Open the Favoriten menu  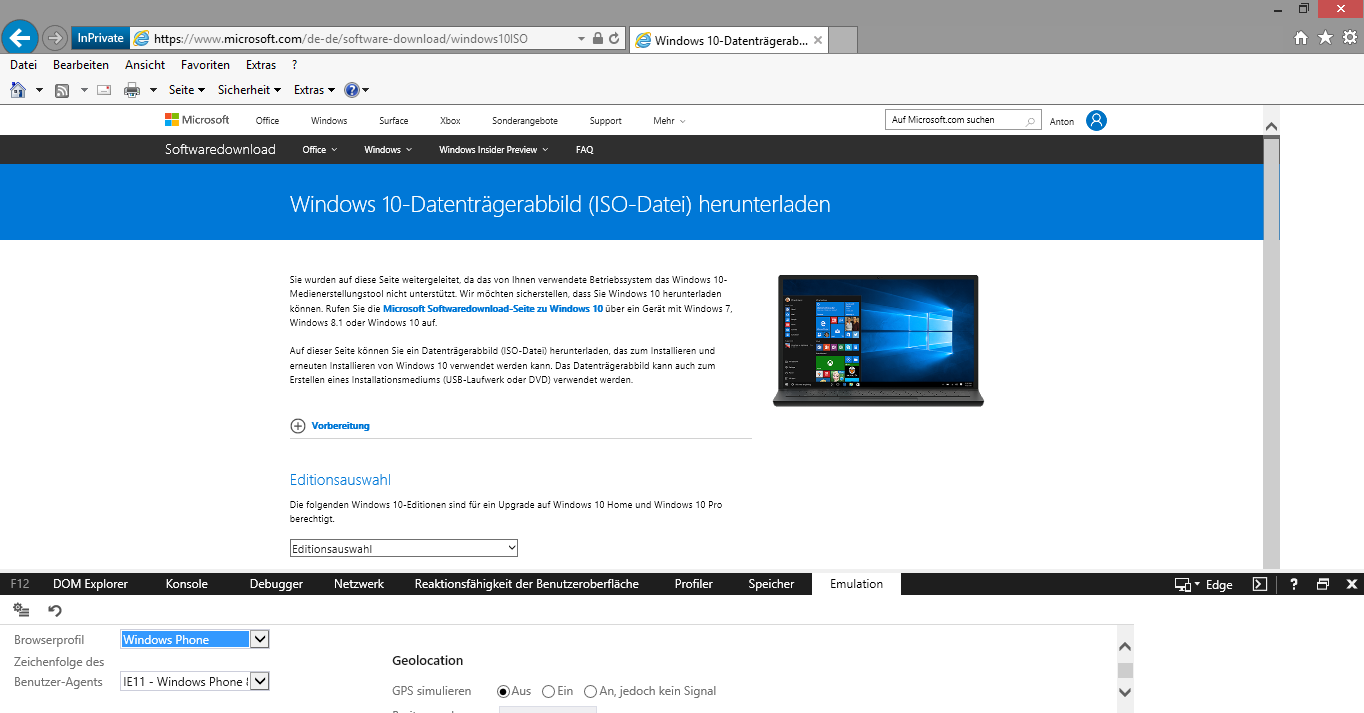coord(205,65)
